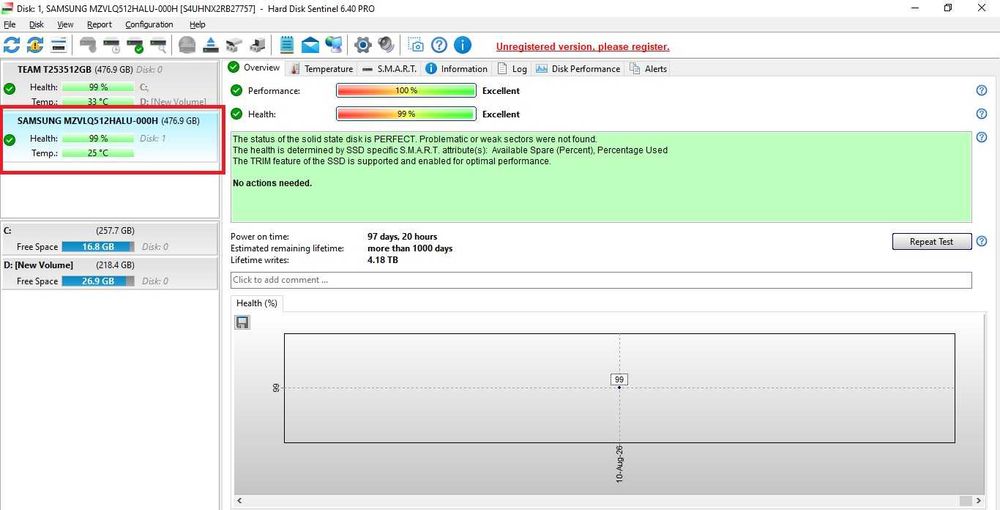Open the File menu
This screenshot has height=510, width=1000.
pos(10,24)
